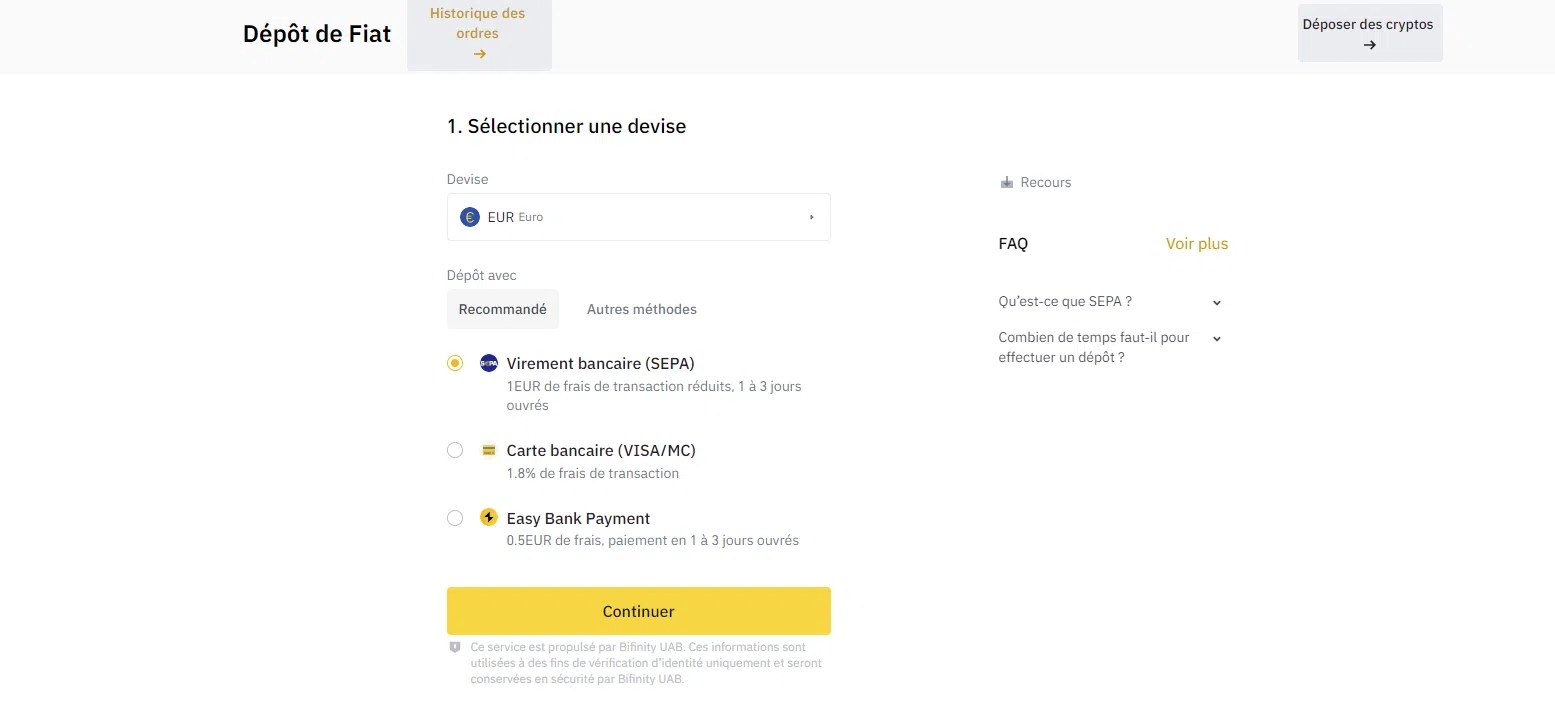Viewport: 1555px width, 706px height.
Task: Click the 1EUR de frais de transaction description
Action: (654, 396)
